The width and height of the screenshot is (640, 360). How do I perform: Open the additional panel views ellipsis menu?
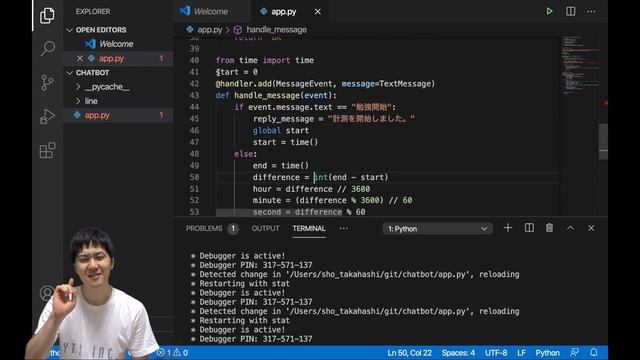pos(344,229)
